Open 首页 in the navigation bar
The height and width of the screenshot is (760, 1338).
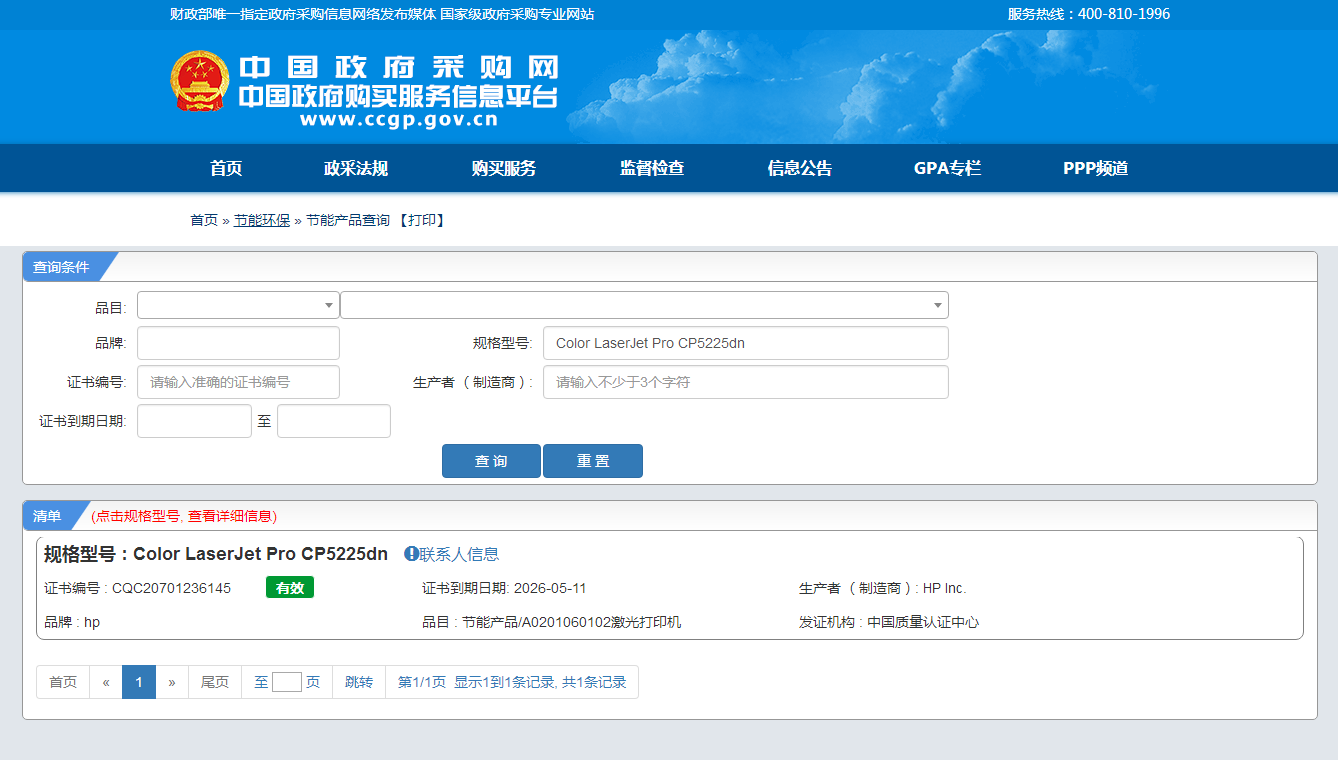(226, 168)
